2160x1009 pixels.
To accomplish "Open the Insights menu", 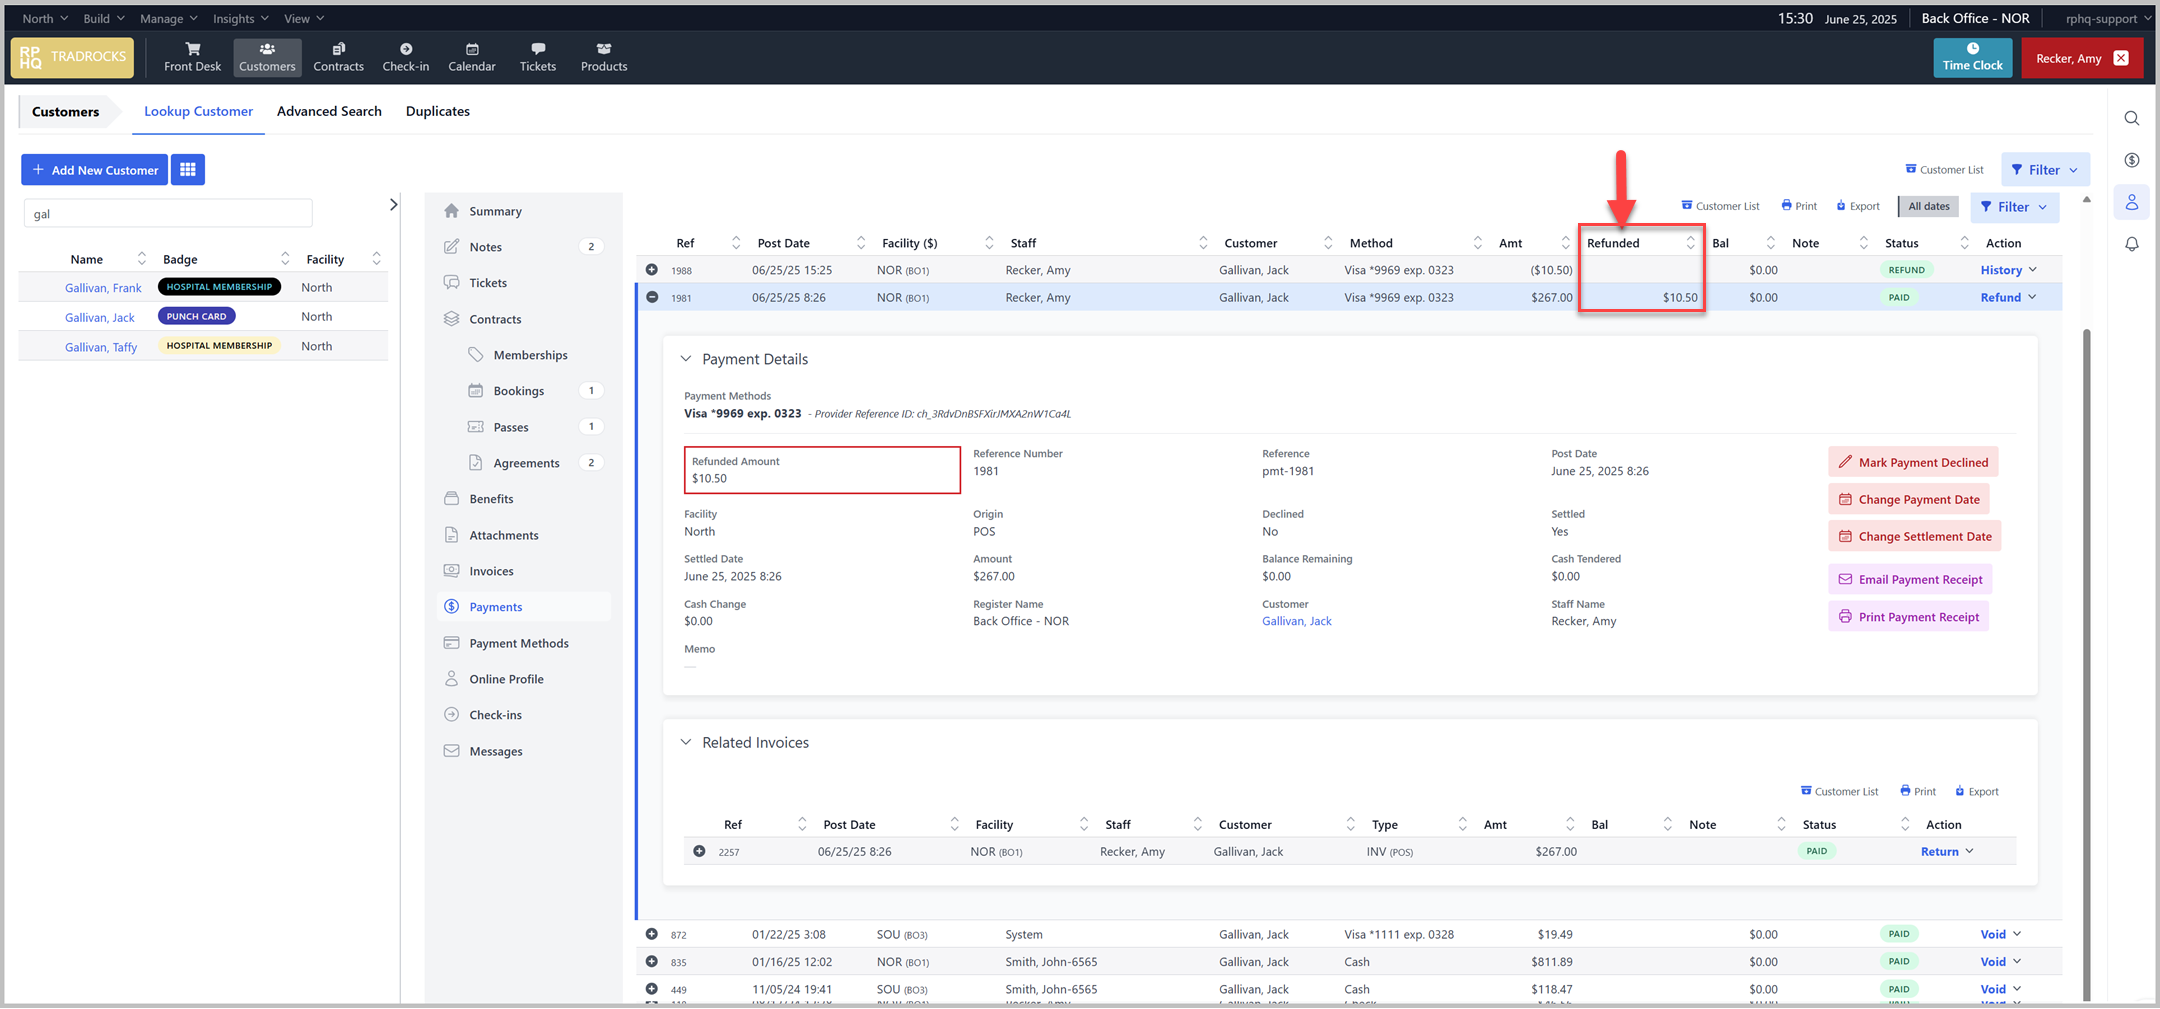I will coord(240,18).
